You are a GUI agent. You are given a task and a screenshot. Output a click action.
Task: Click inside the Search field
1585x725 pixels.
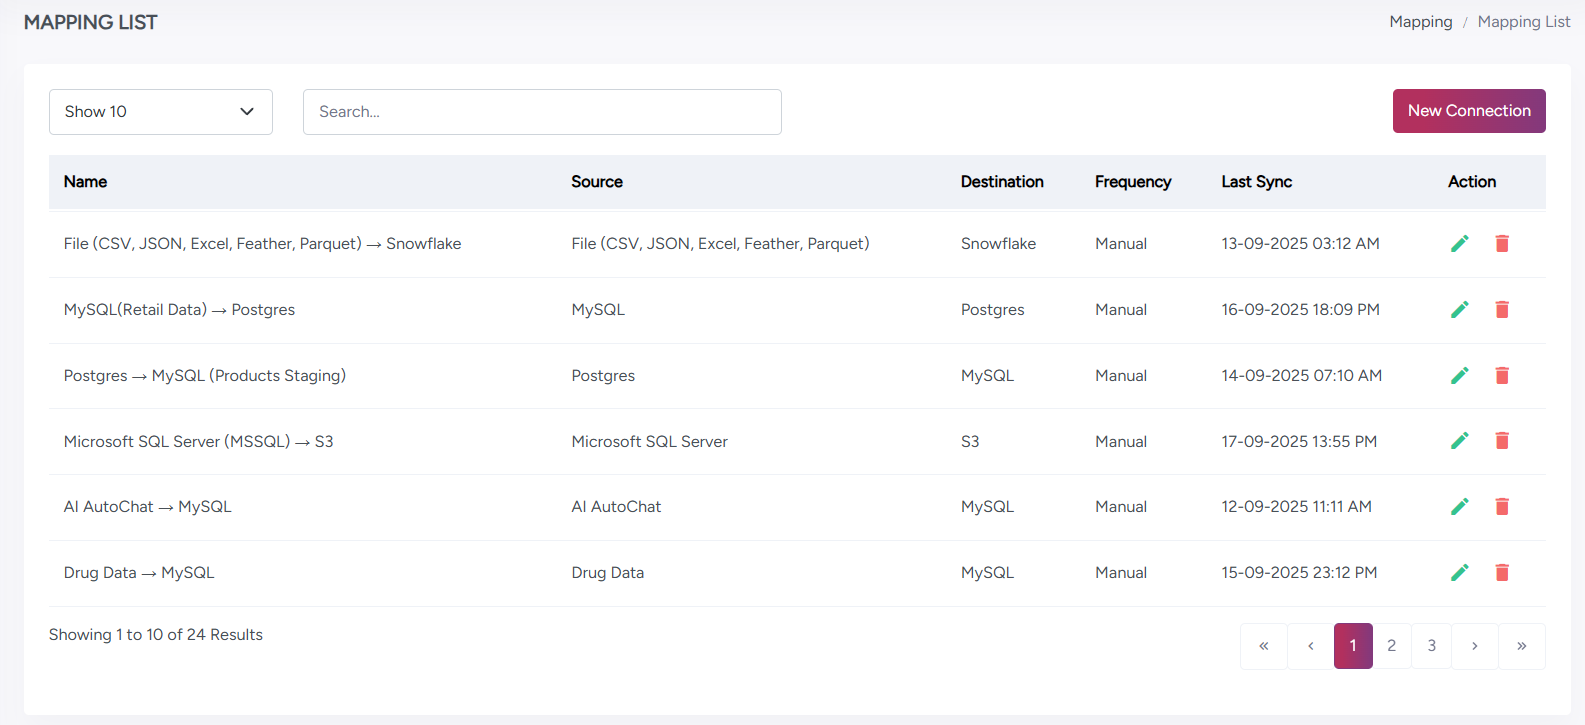[541, 112]
